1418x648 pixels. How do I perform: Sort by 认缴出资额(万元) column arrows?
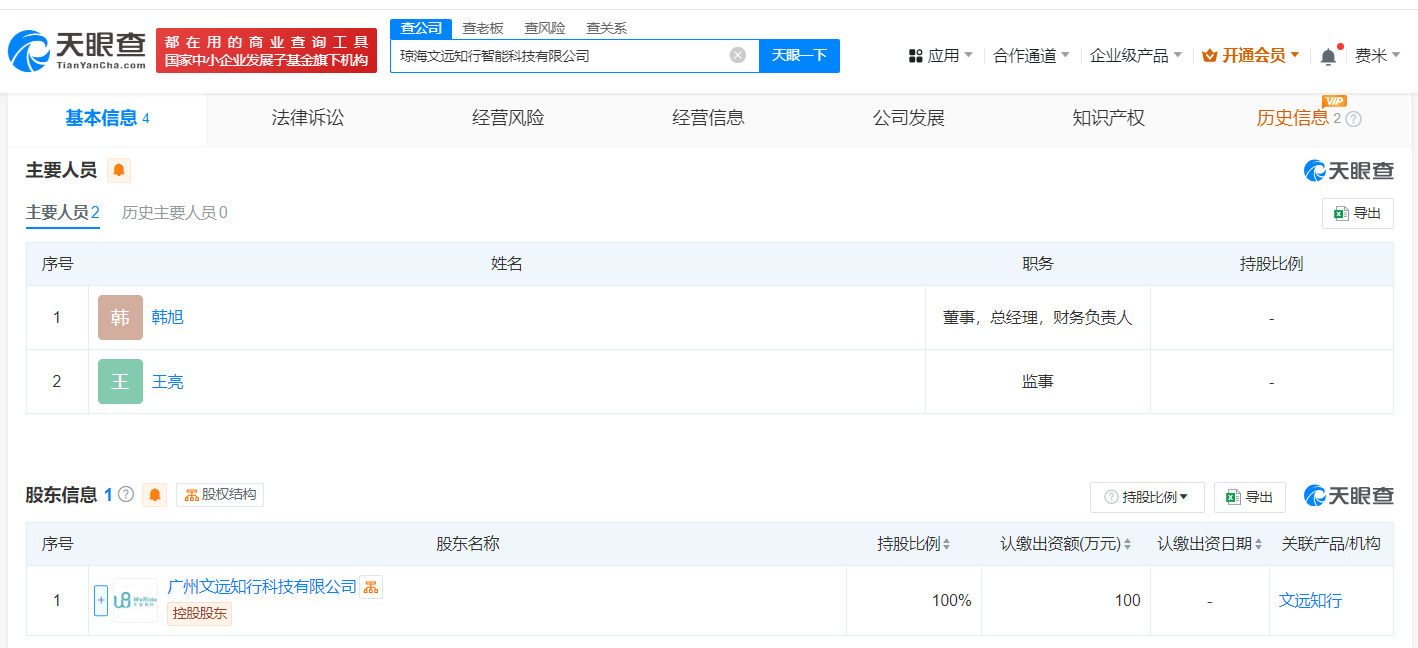[x=1128, y=544]
